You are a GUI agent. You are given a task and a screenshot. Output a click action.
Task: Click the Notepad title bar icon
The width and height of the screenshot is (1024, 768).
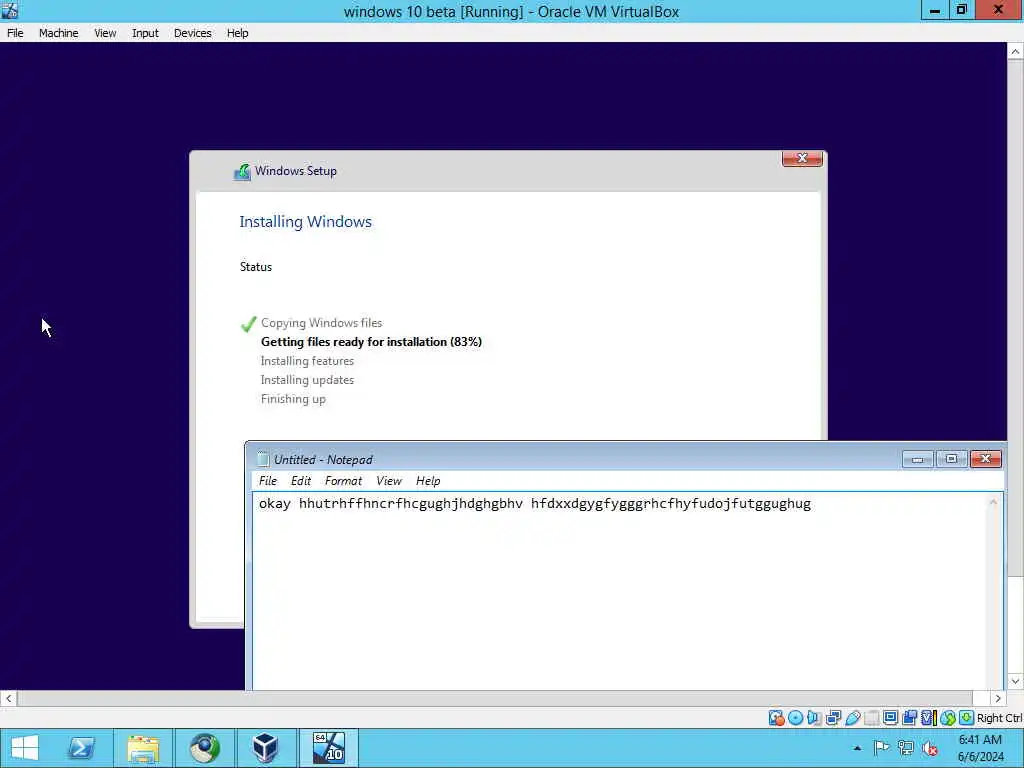click(x=263, y=459)
